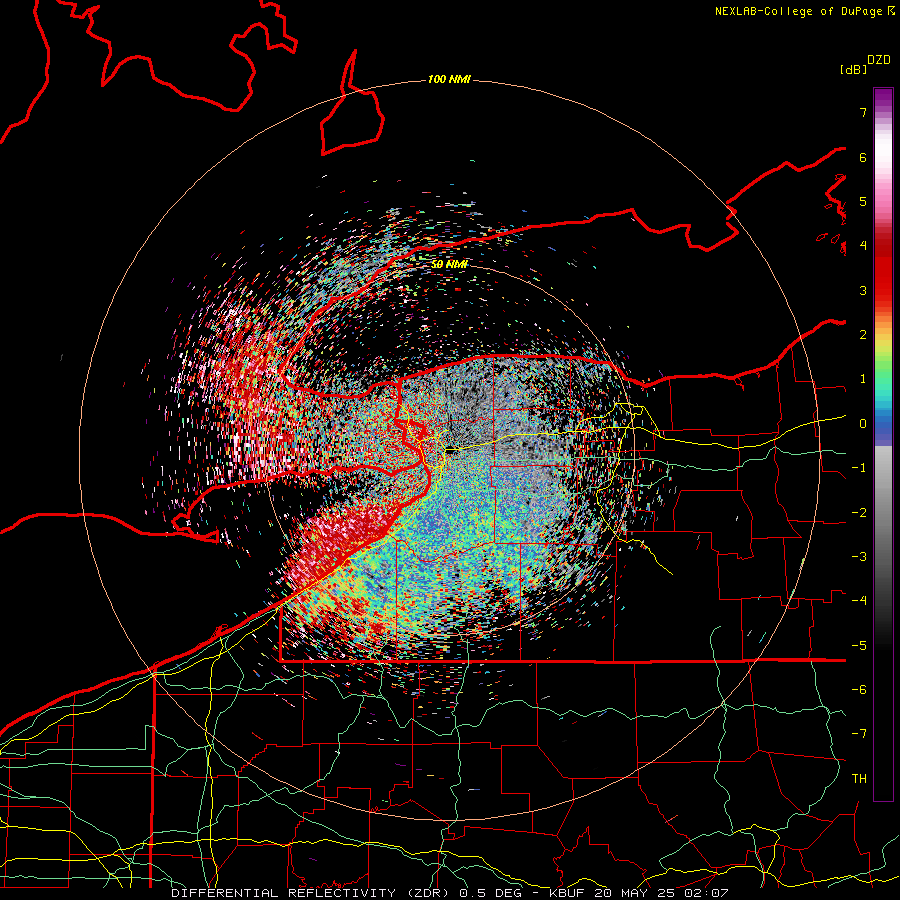Screen dimensions: 900x900
Task: Click the 50 NMI range ring label
Action: (x=449, y=264)
